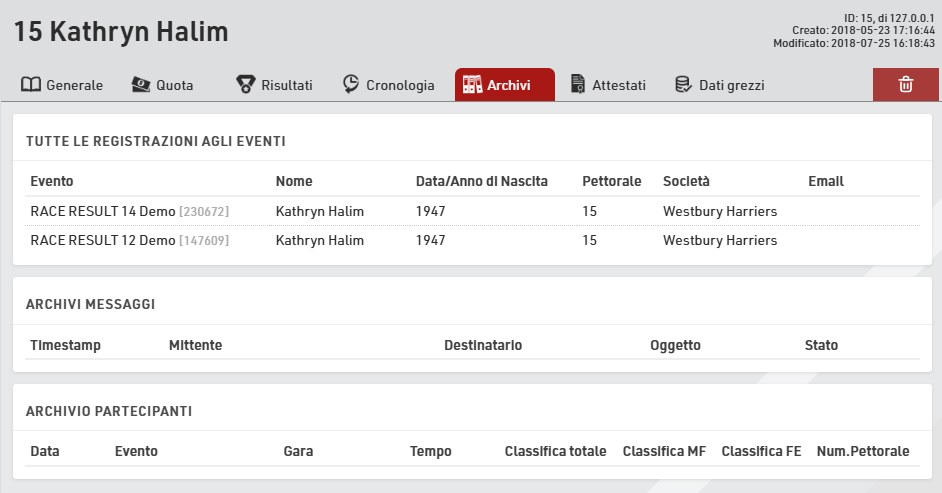Select event ID 230672 text
The height and width of the screenshot is (493, 942).
tap(204, 211)
